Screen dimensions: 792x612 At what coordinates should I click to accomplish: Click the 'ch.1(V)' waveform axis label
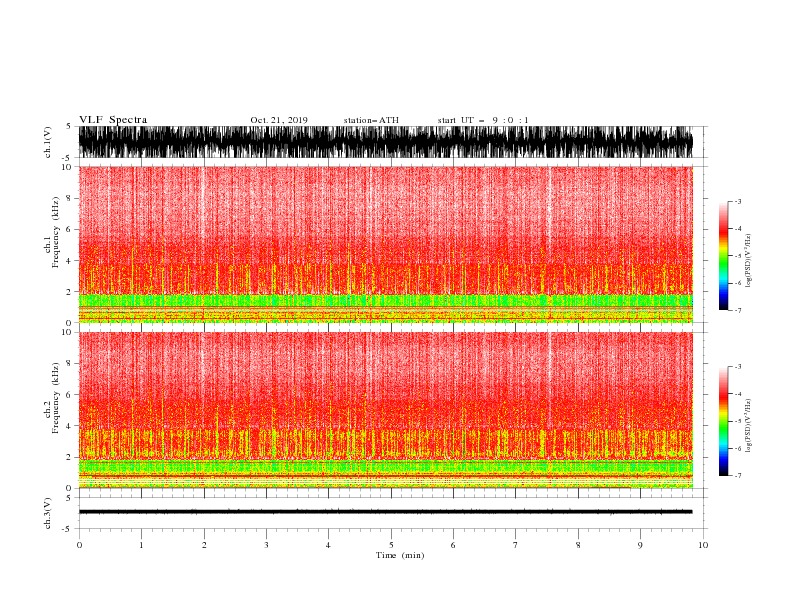pyautogui.click(x=48, y=142)
